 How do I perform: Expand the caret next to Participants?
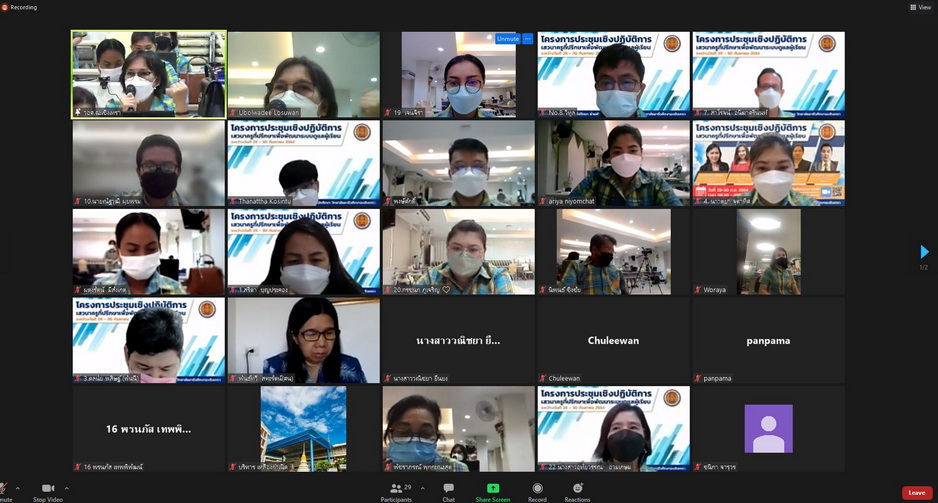point(422,489)
